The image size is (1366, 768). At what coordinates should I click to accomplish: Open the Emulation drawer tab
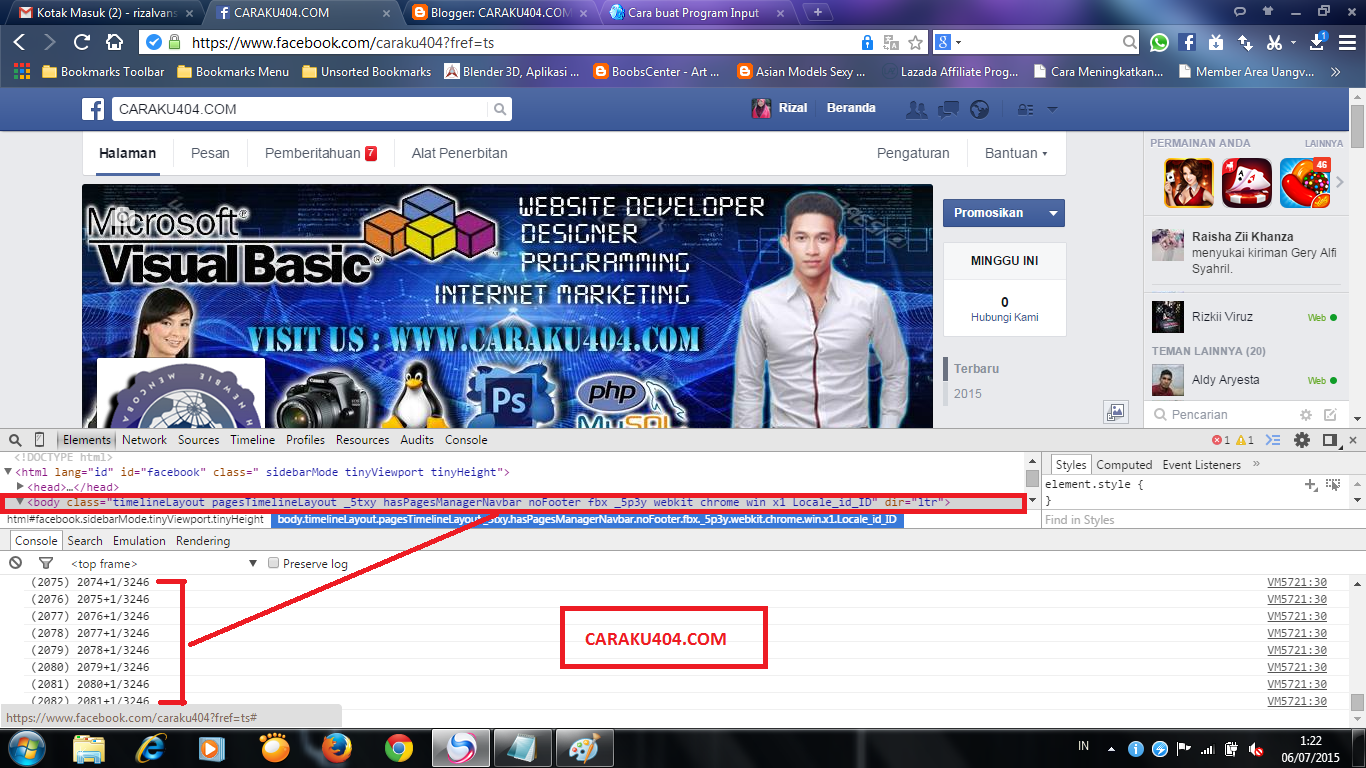click(x=139, y=541)
